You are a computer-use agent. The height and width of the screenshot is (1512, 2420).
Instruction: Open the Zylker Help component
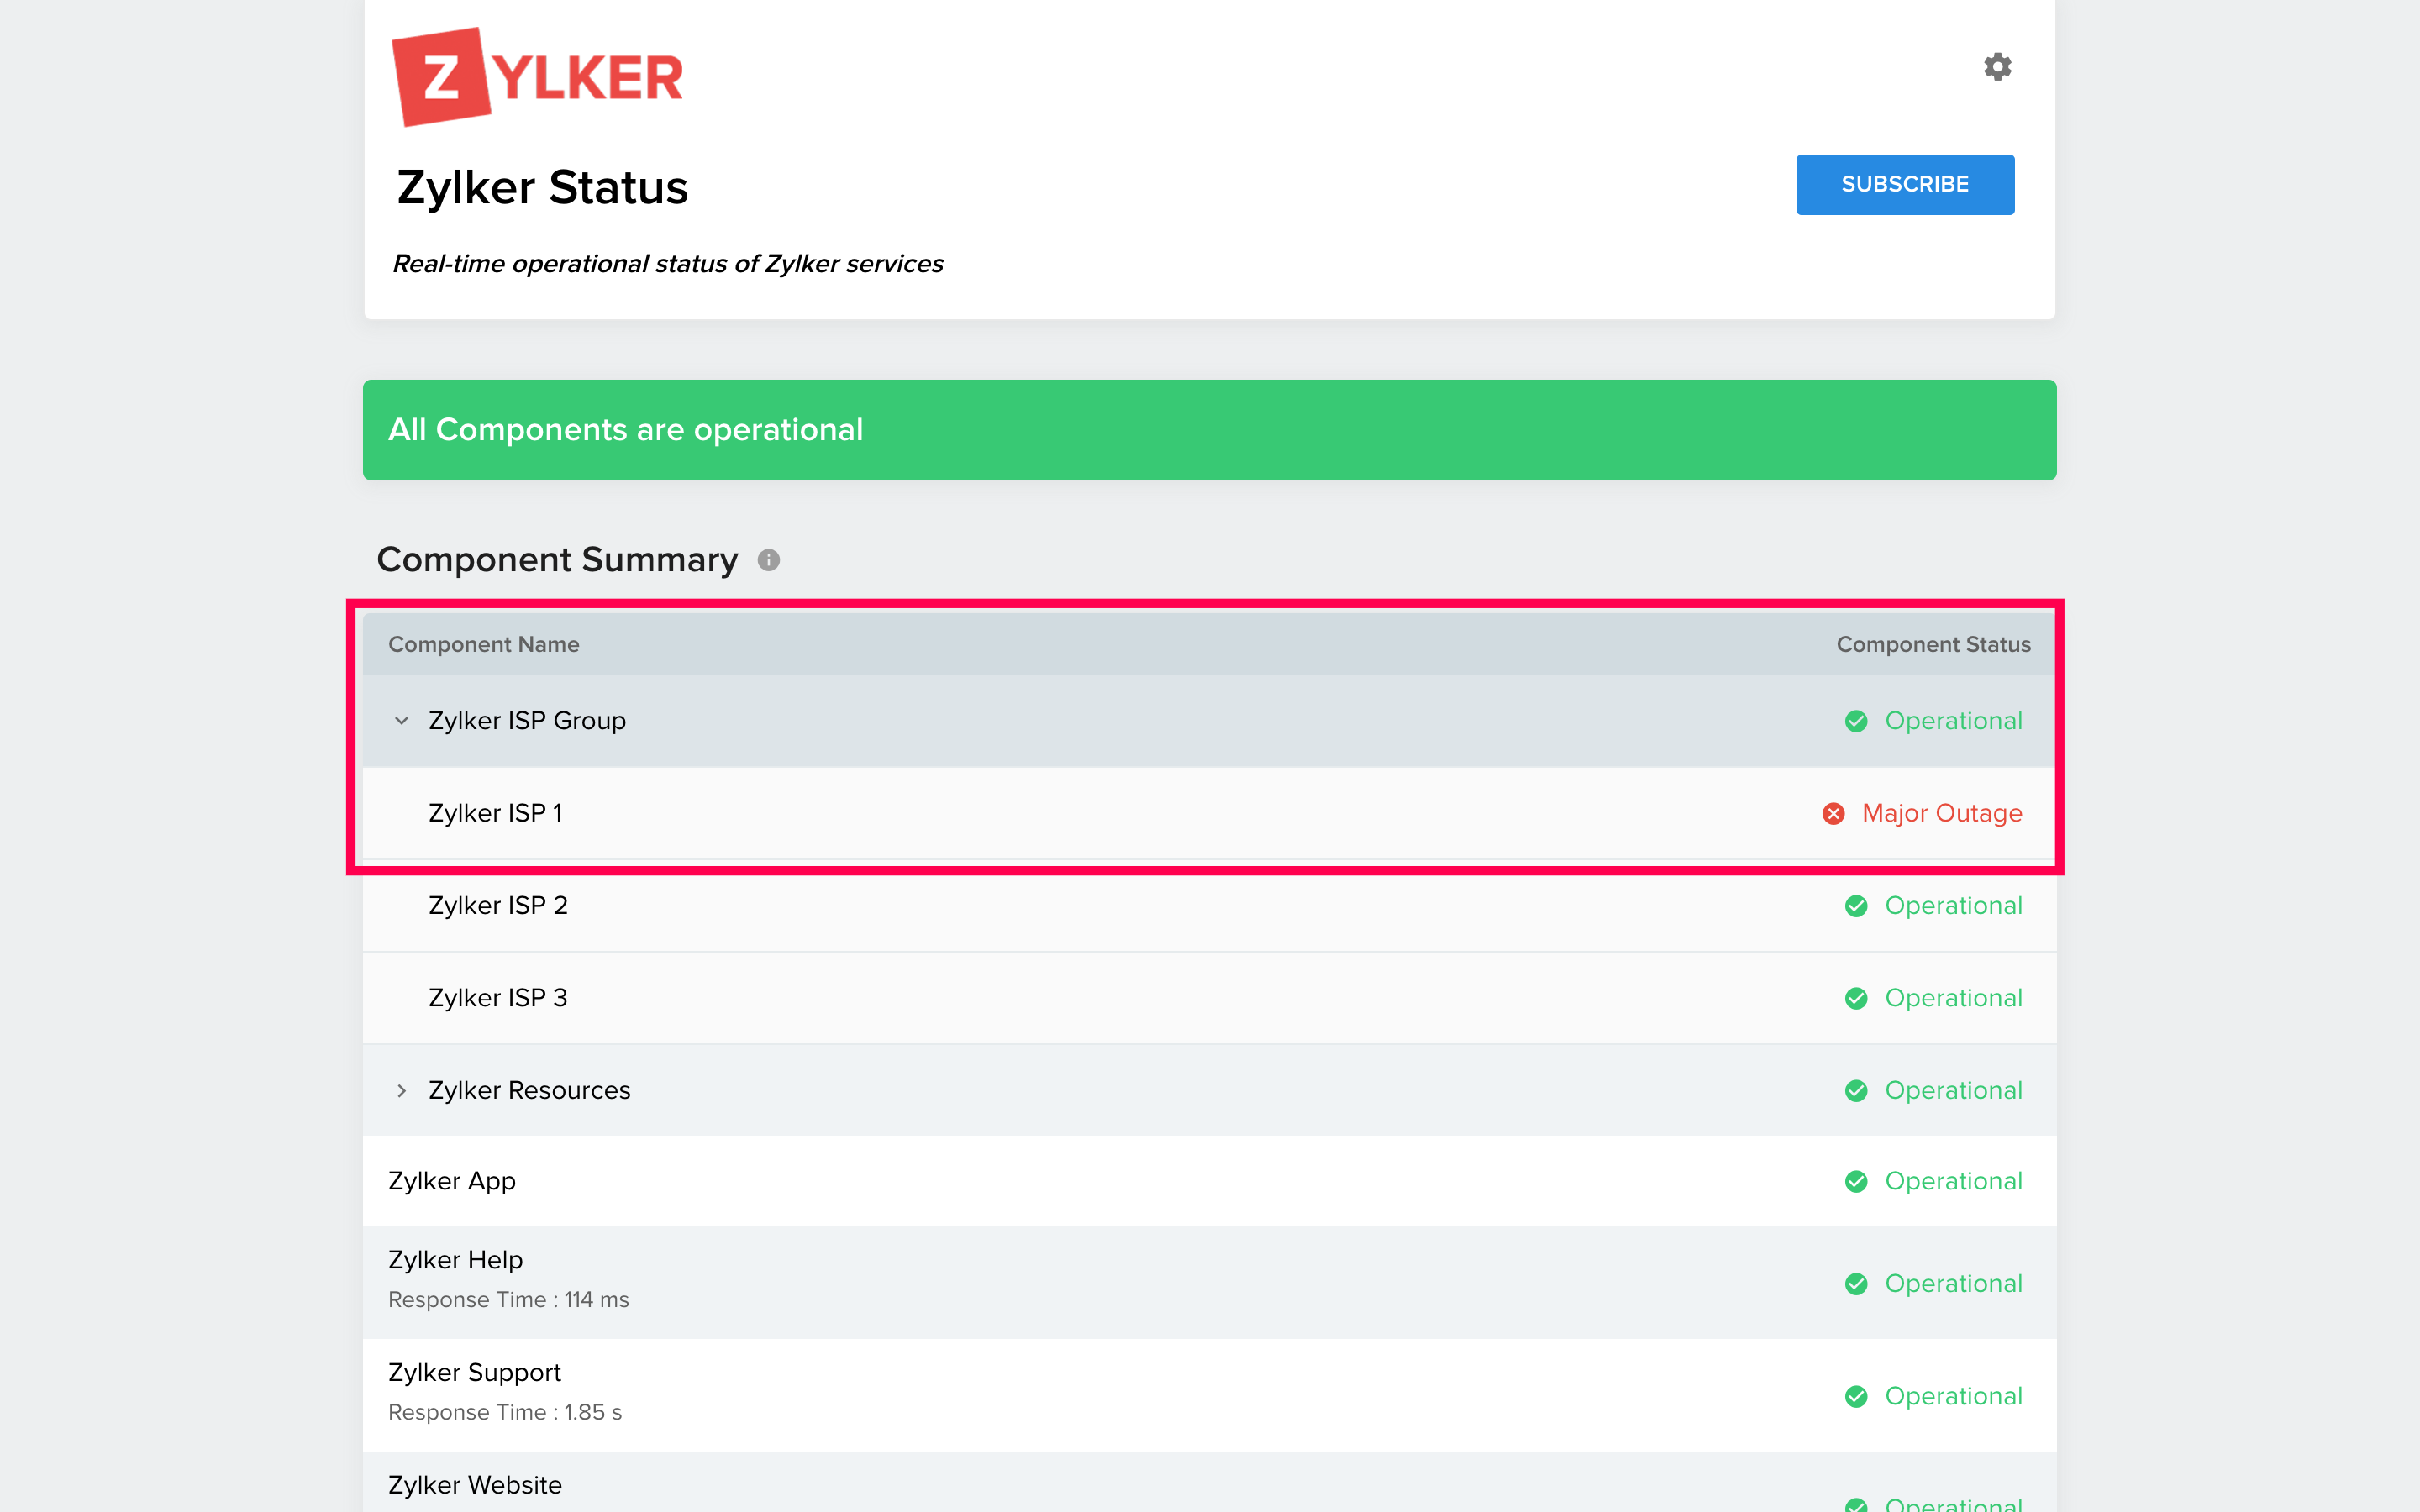pos(455,1260)
